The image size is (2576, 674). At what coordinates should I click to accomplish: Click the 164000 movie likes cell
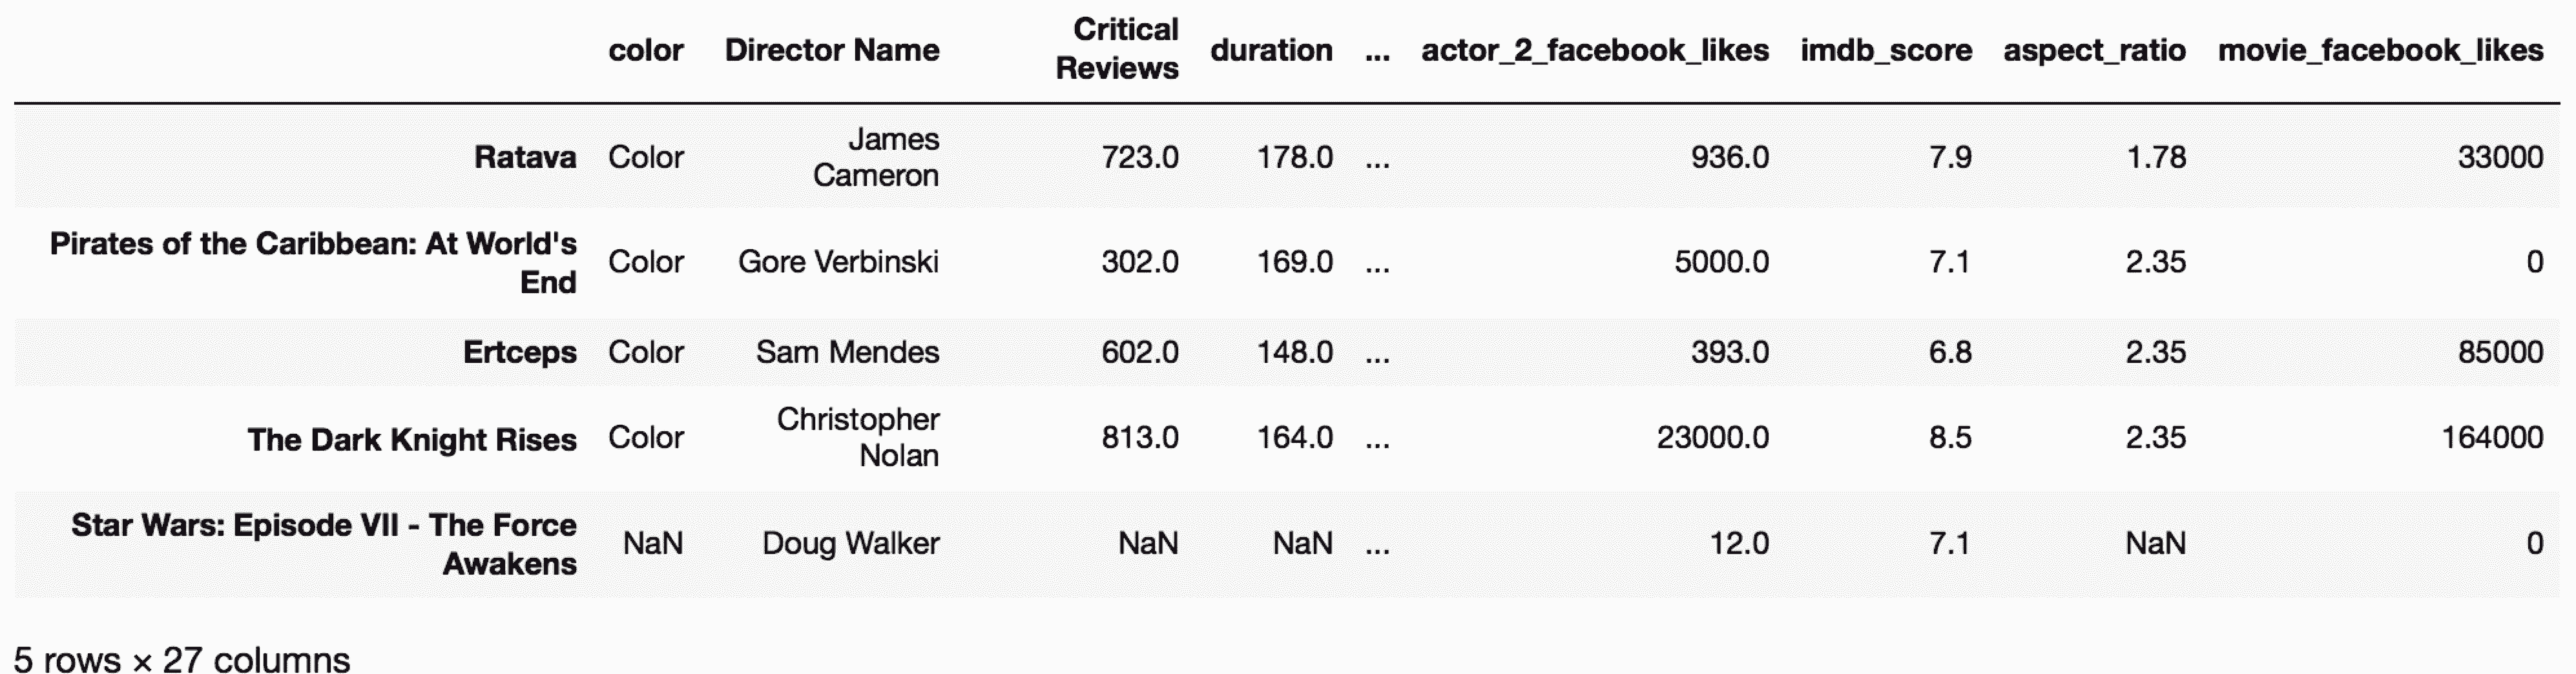2491,437
